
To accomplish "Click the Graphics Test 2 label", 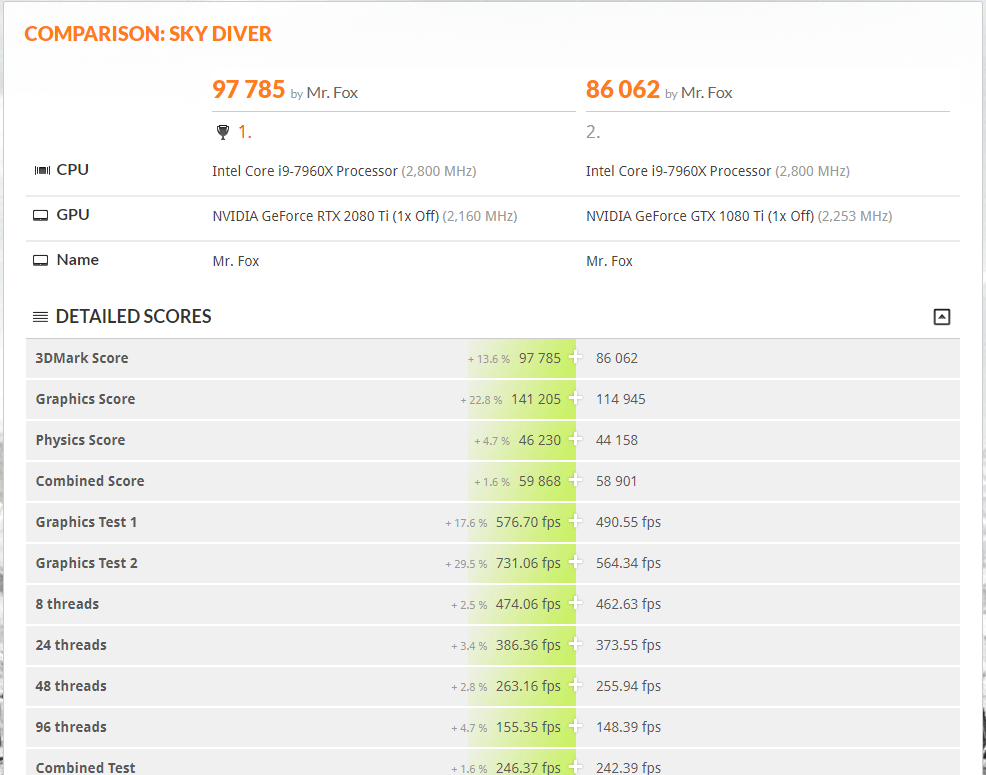I will click(x=87, y=563).
